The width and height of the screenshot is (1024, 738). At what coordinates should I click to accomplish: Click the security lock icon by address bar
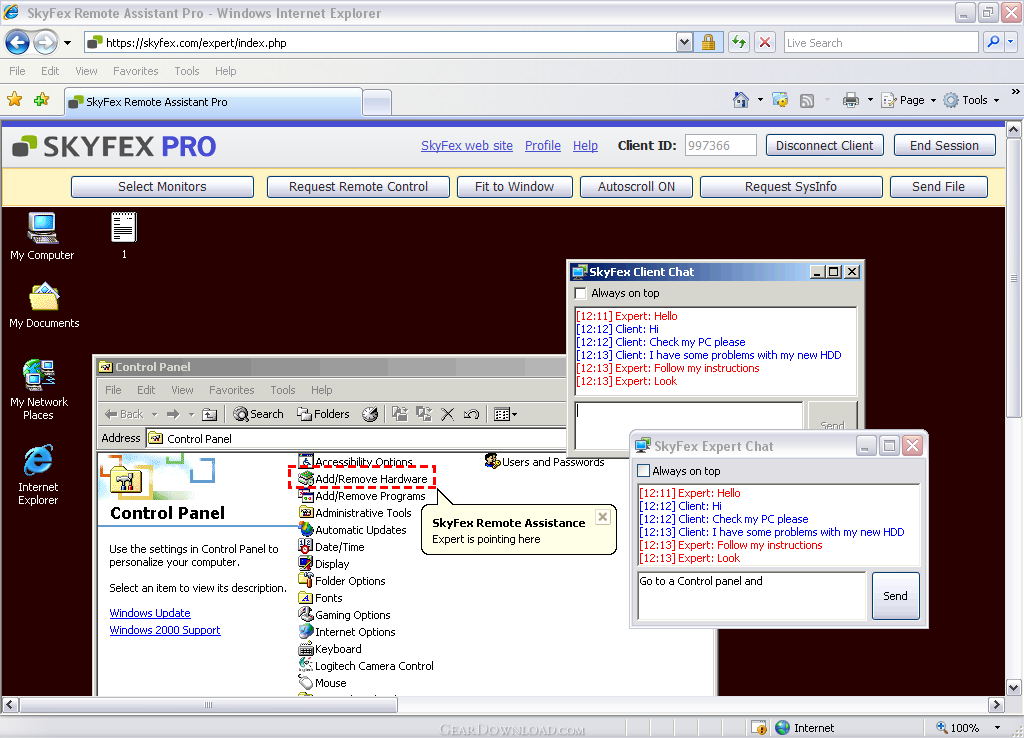[x=708, y=43]
